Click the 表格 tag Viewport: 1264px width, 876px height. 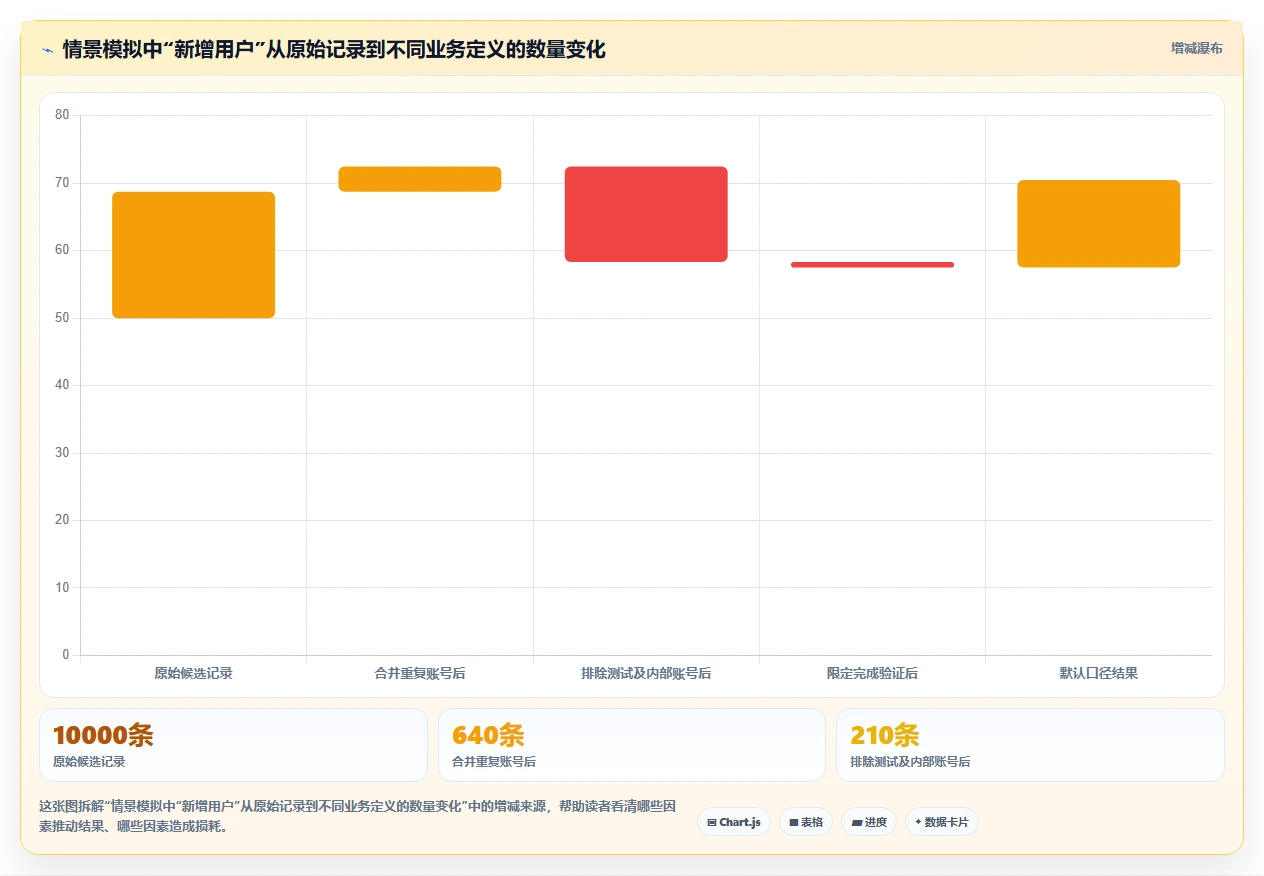[x=806, y=822]
